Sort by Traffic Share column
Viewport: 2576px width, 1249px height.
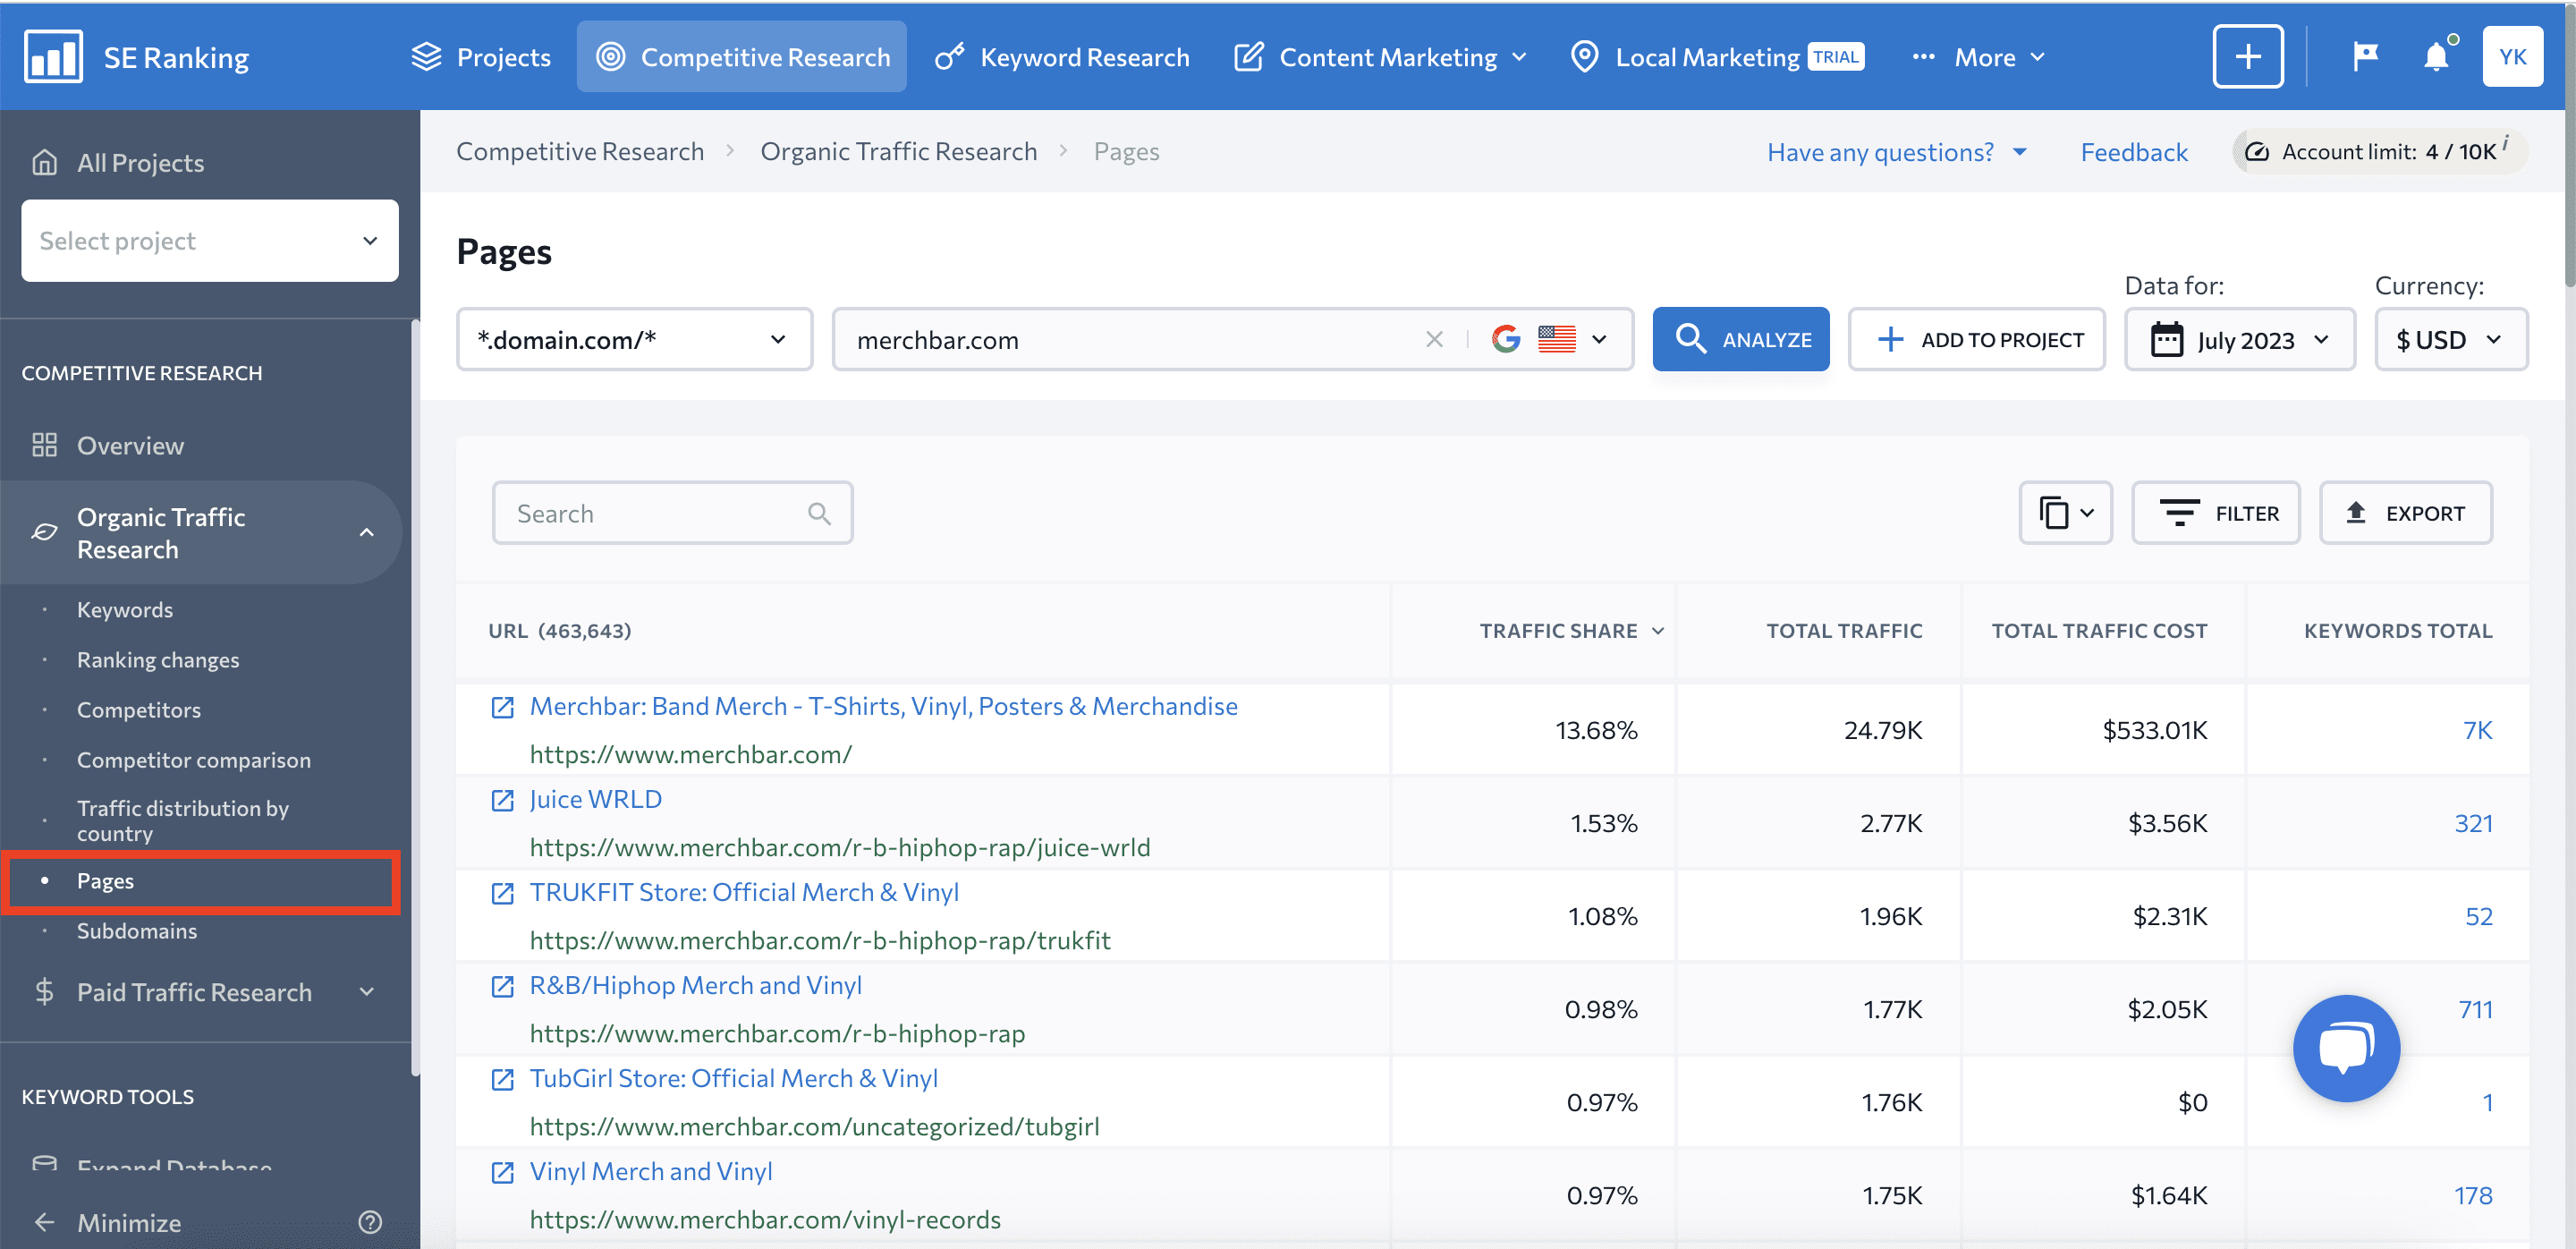[x=1571, y=630]
